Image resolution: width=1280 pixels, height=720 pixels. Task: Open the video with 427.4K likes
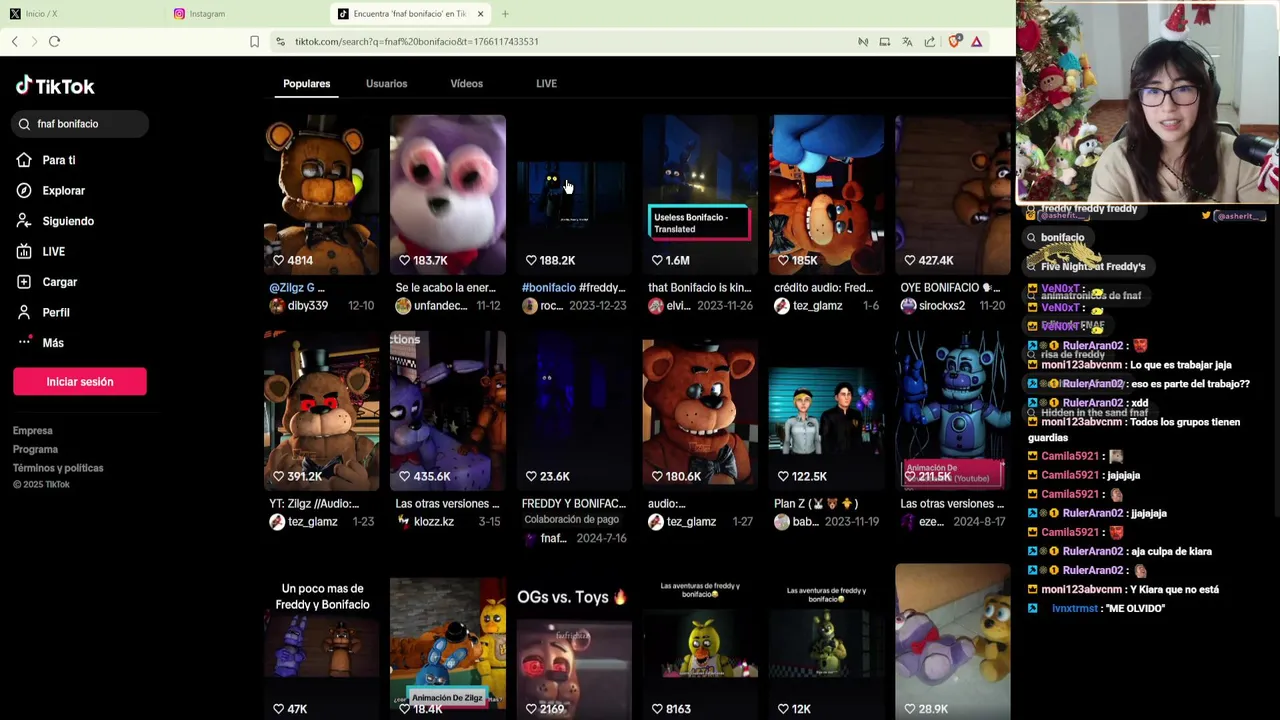click(x=952, y=194)
